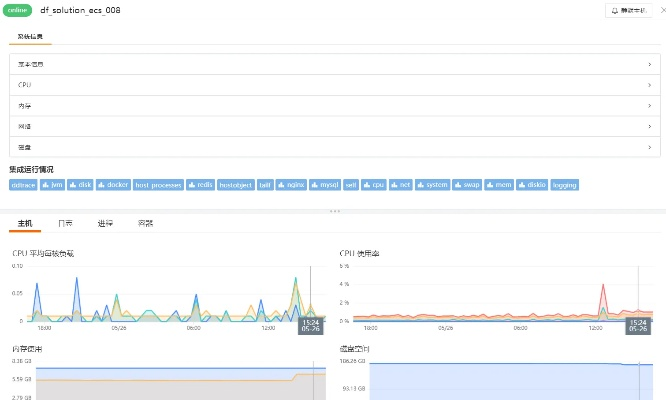Expand the 磁盘 section chevron
Viewport: 666px width, 400px height.
coord(650,148)
